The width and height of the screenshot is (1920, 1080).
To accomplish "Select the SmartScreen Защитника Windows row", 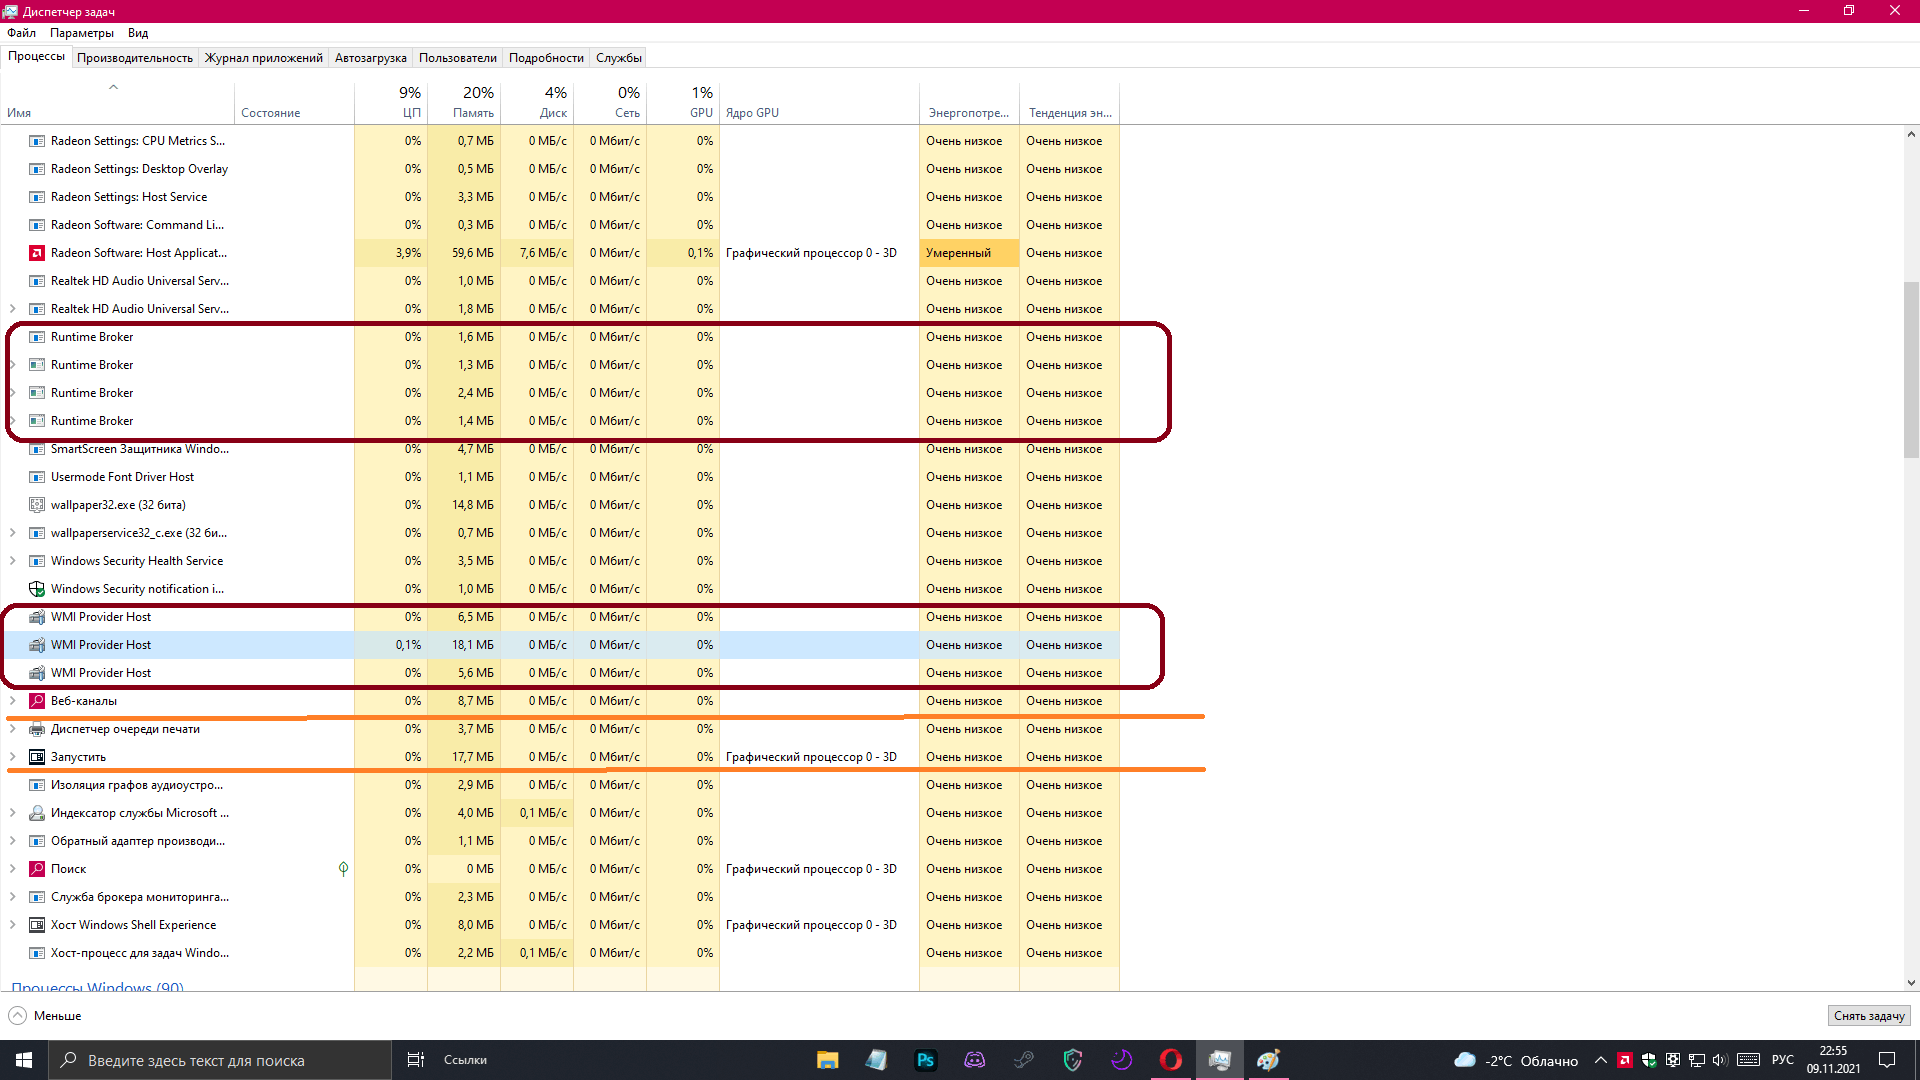I will point(560,449).
